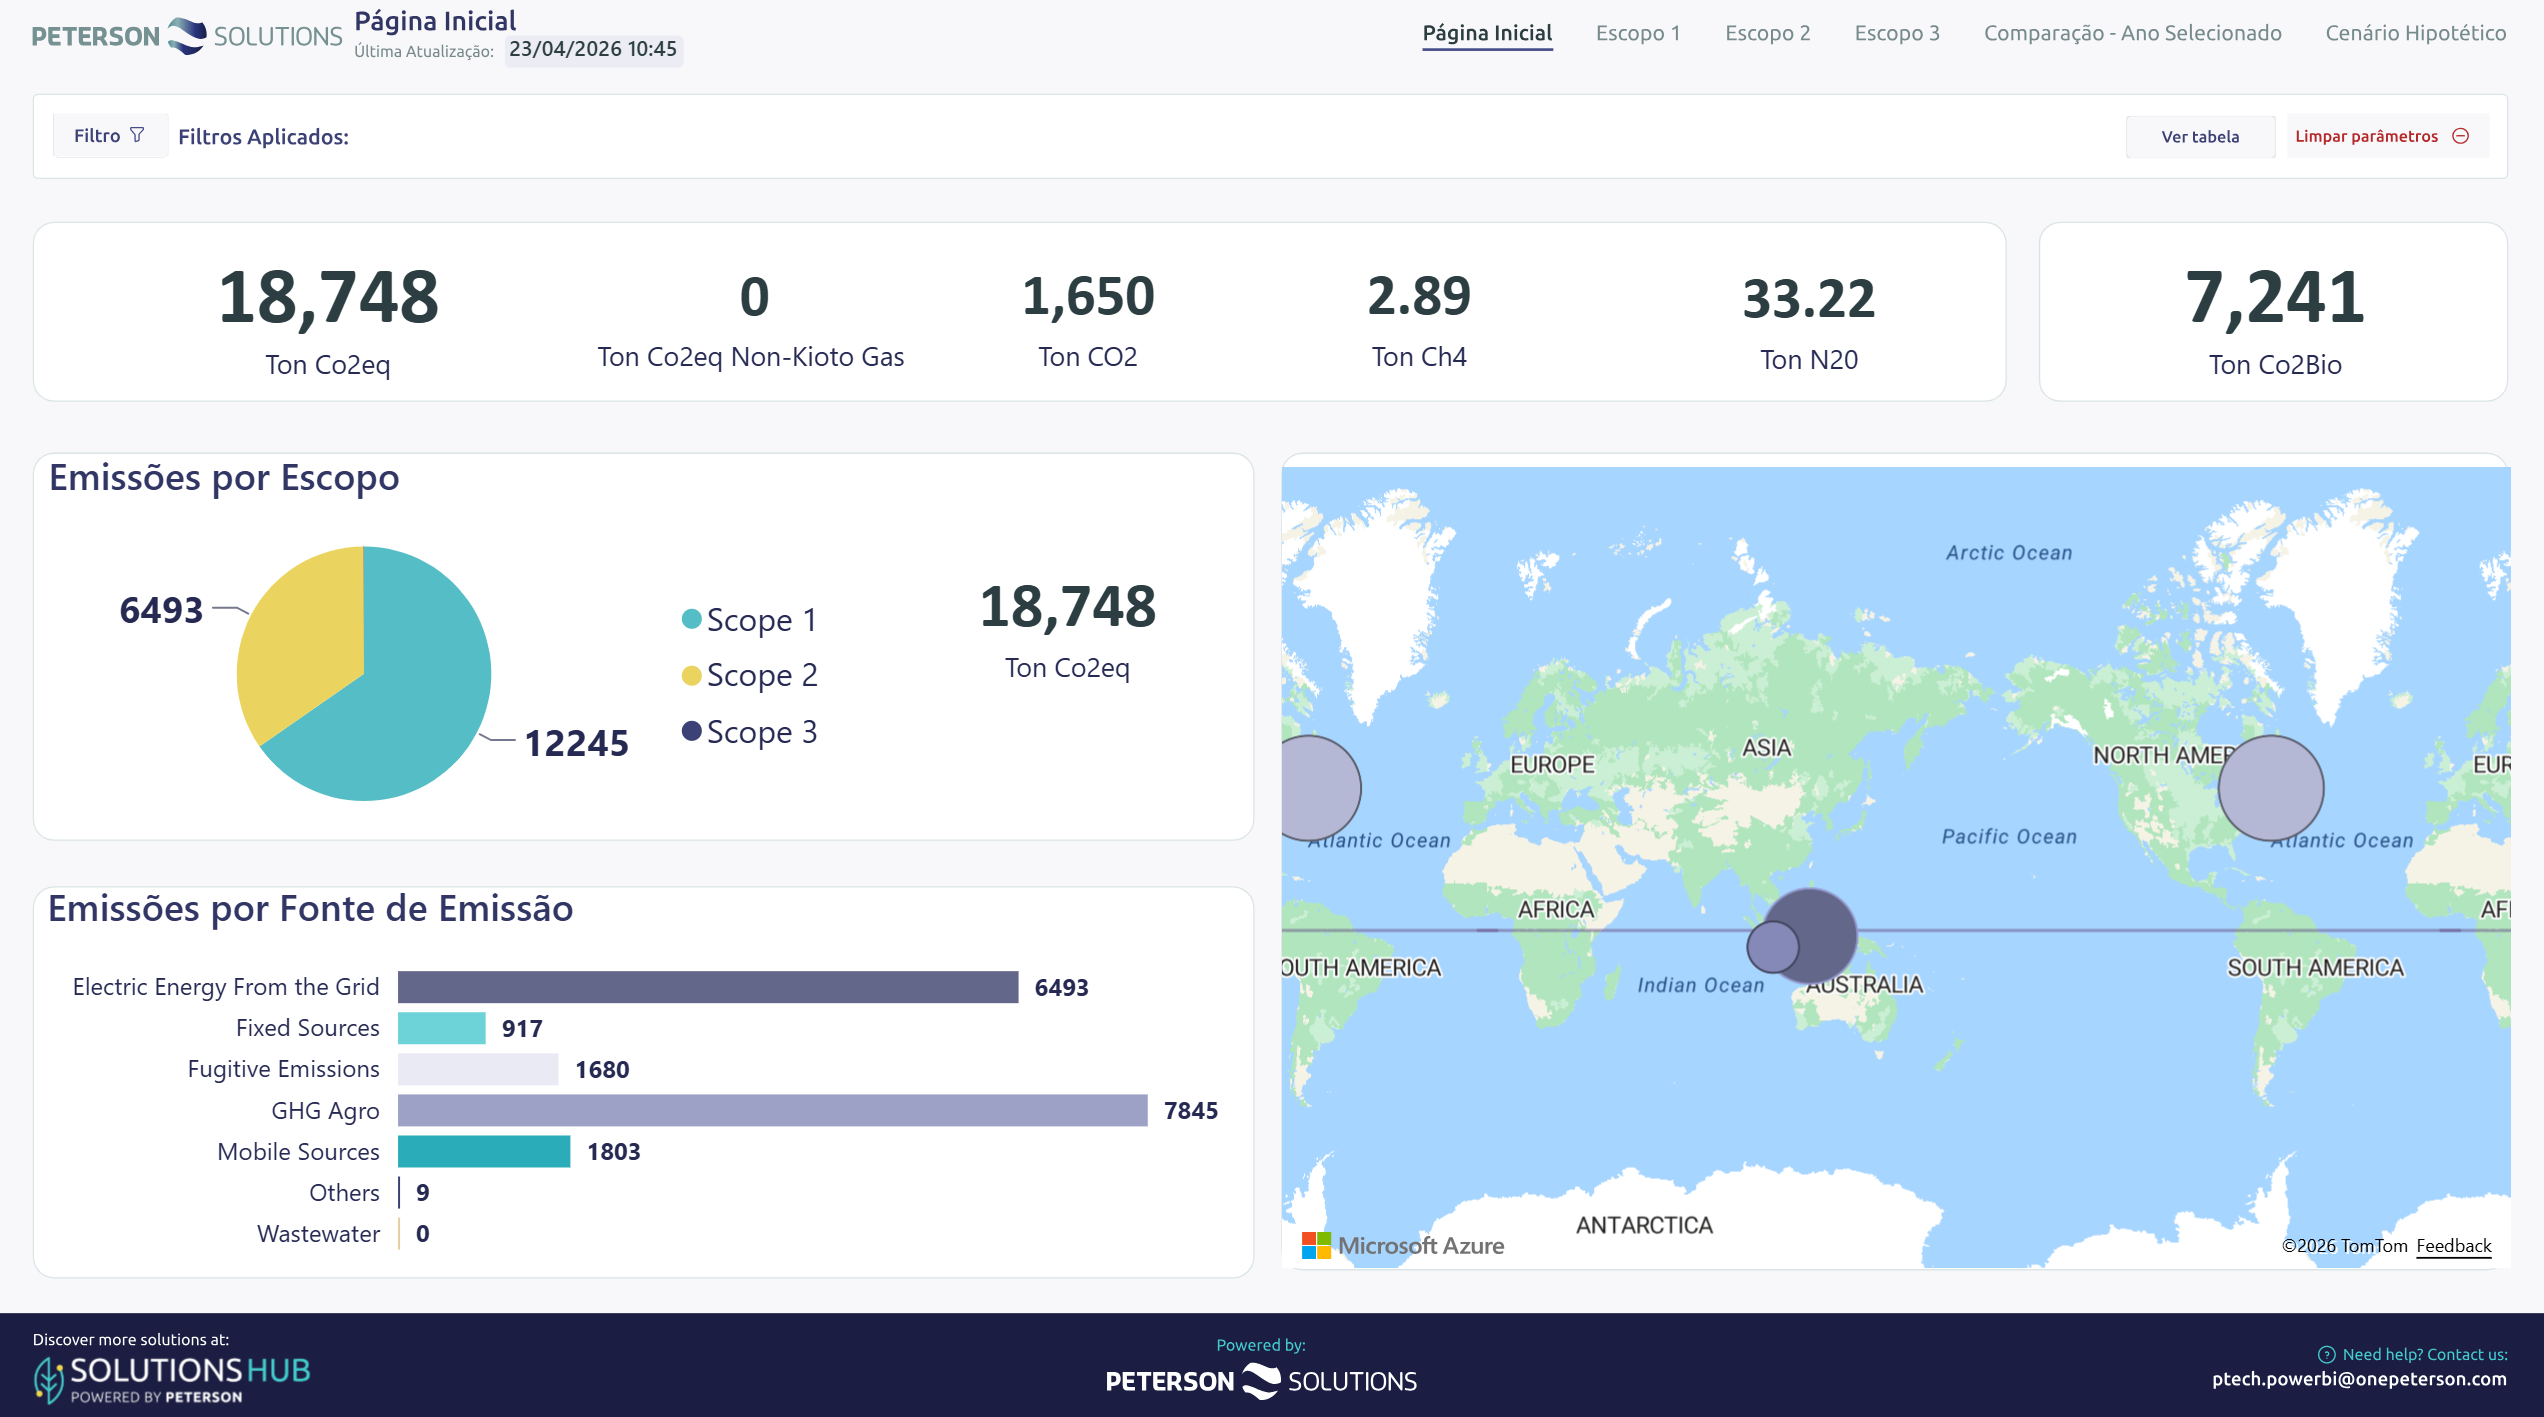Screen dimensions: 2544x1417
Task: Click the Feedback link on the map
Action: [x=2453, y=1246]
